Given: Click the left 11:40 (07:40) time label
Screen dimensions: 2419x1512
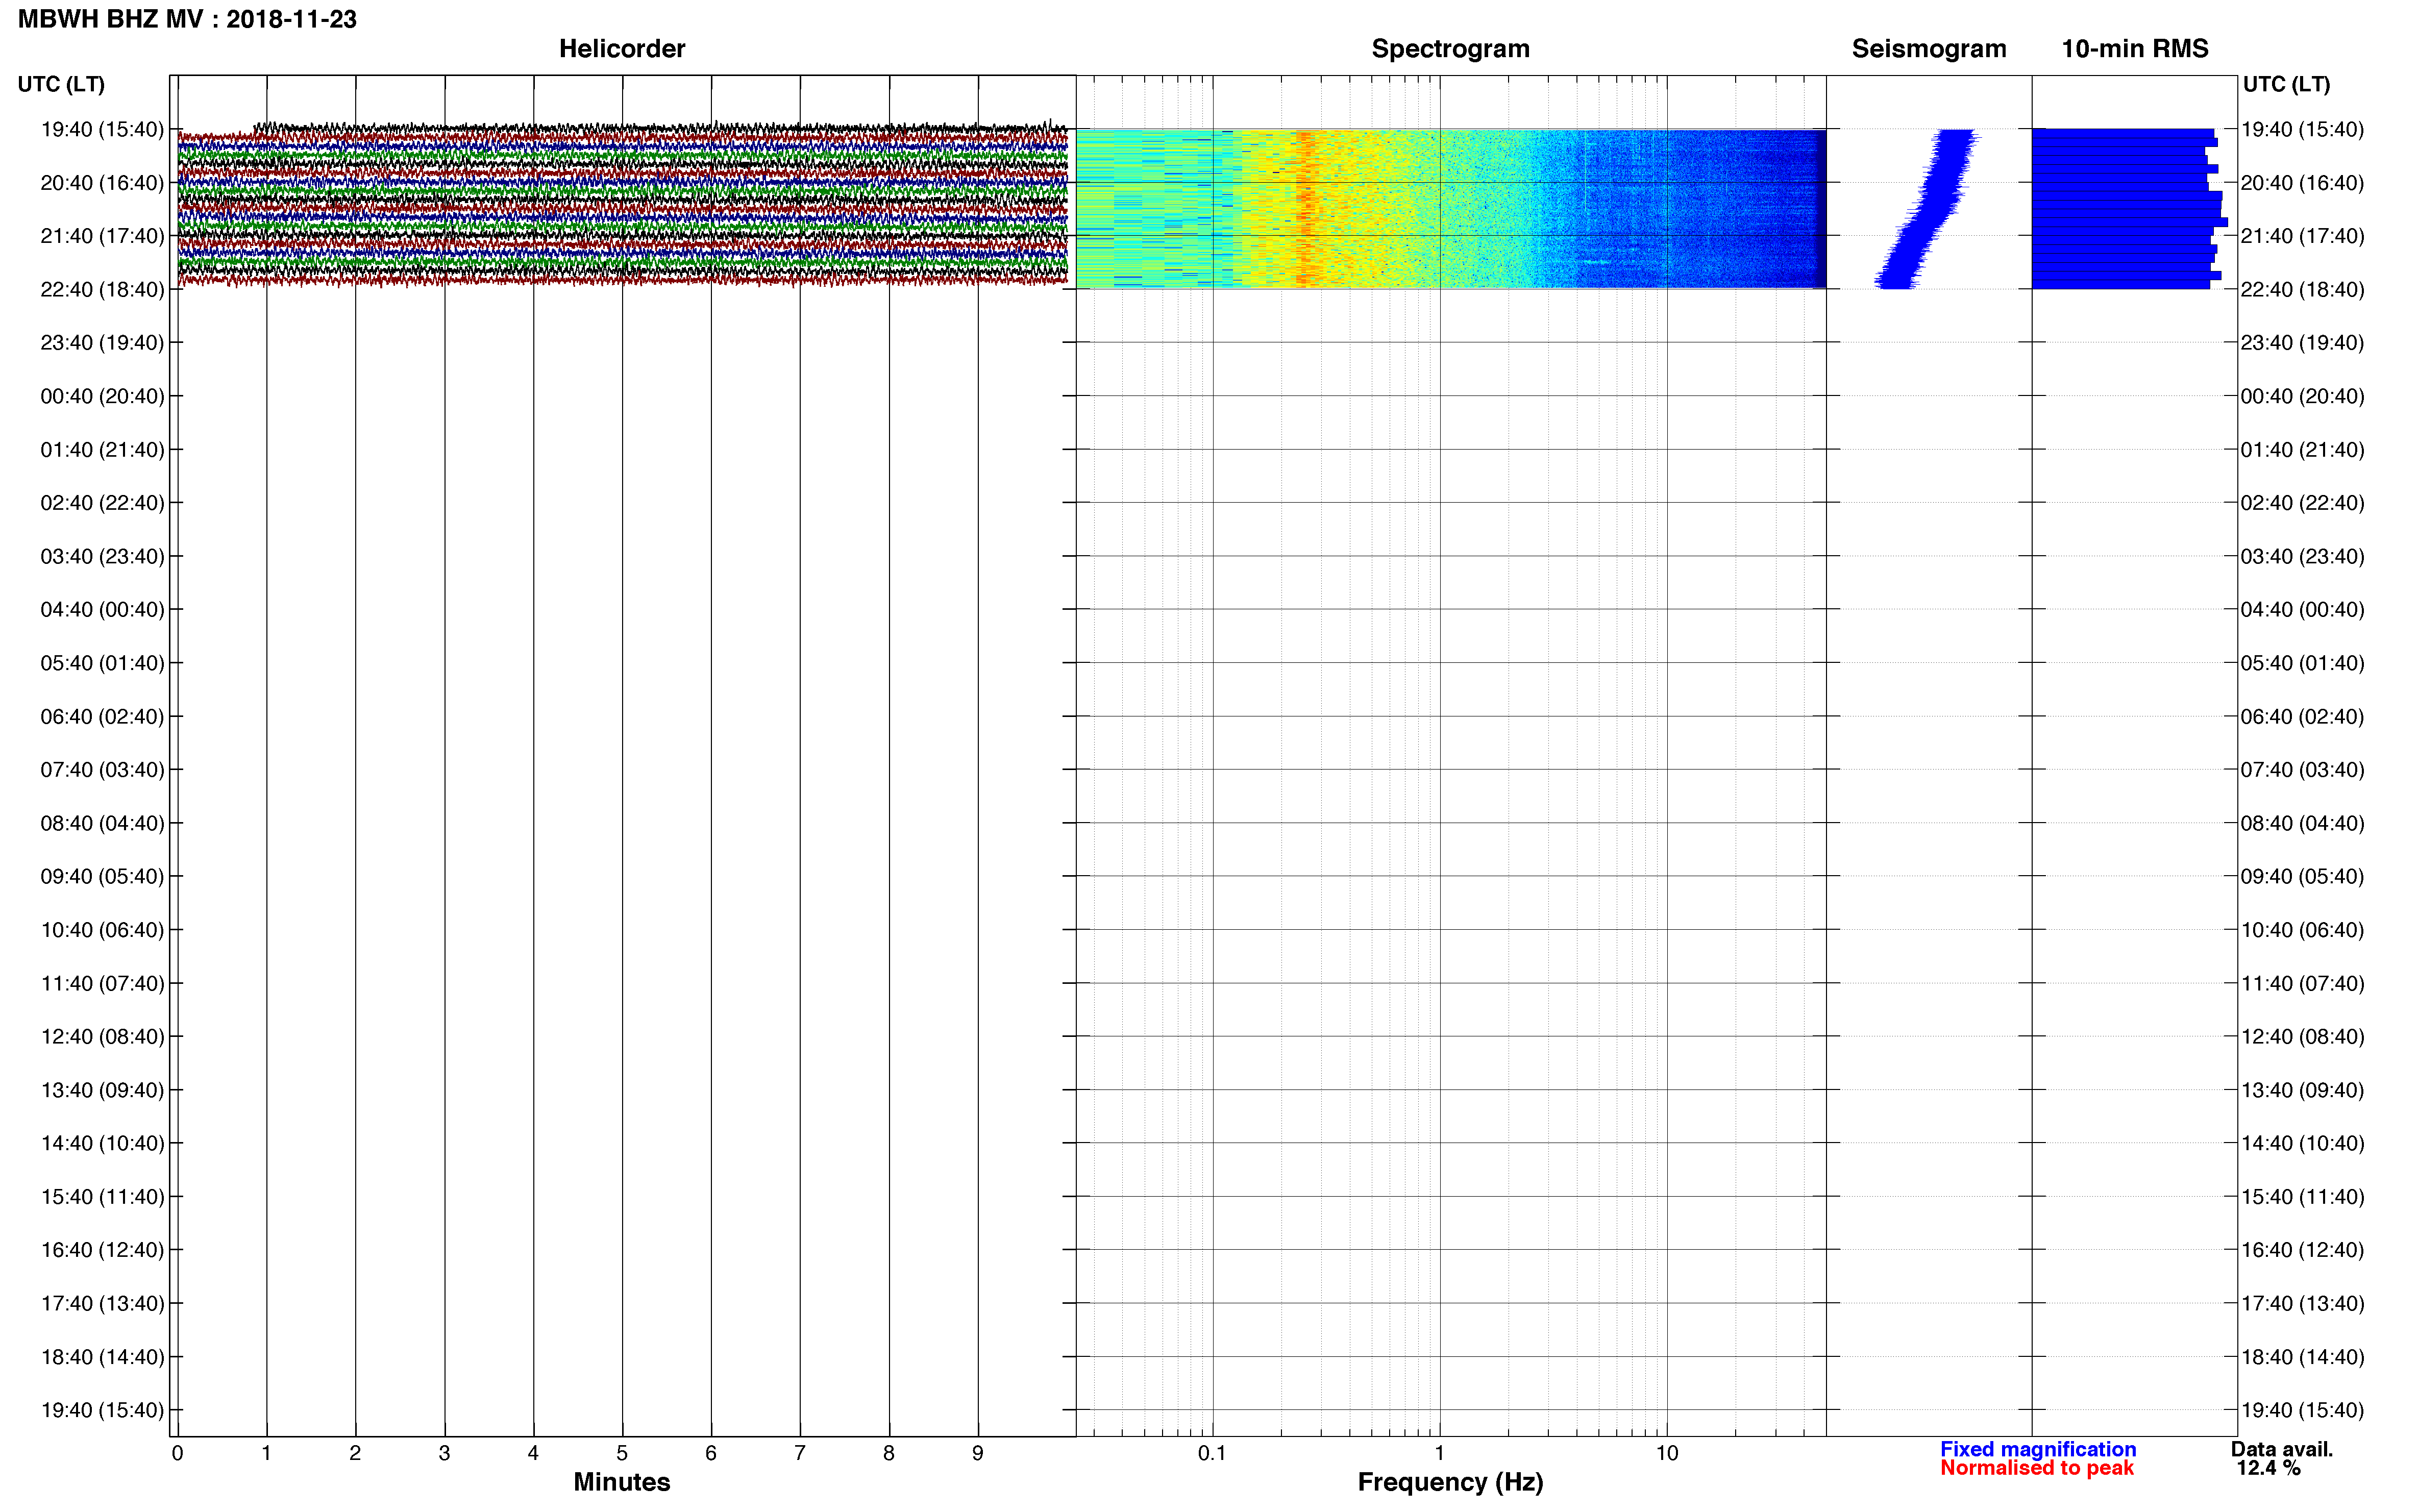Looking at the screenshot, I should click(102, 984).
